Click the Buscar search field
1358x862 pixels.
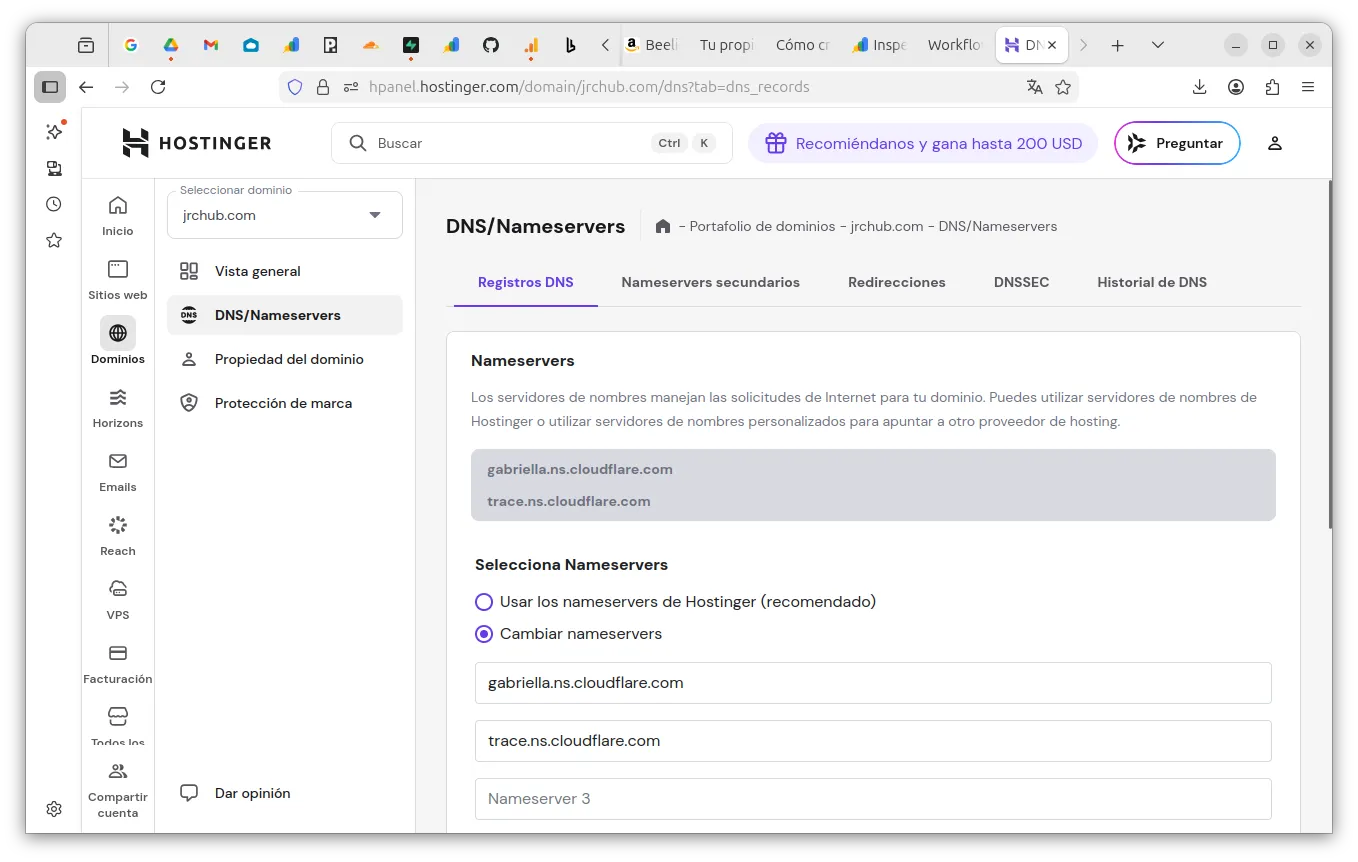[532, 143]
